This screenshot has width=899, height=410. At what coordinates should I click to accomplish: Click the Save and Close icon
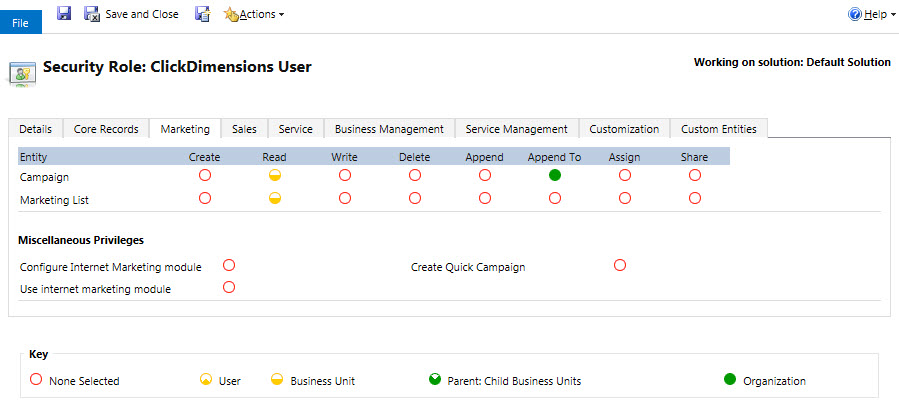coord(92,14)
